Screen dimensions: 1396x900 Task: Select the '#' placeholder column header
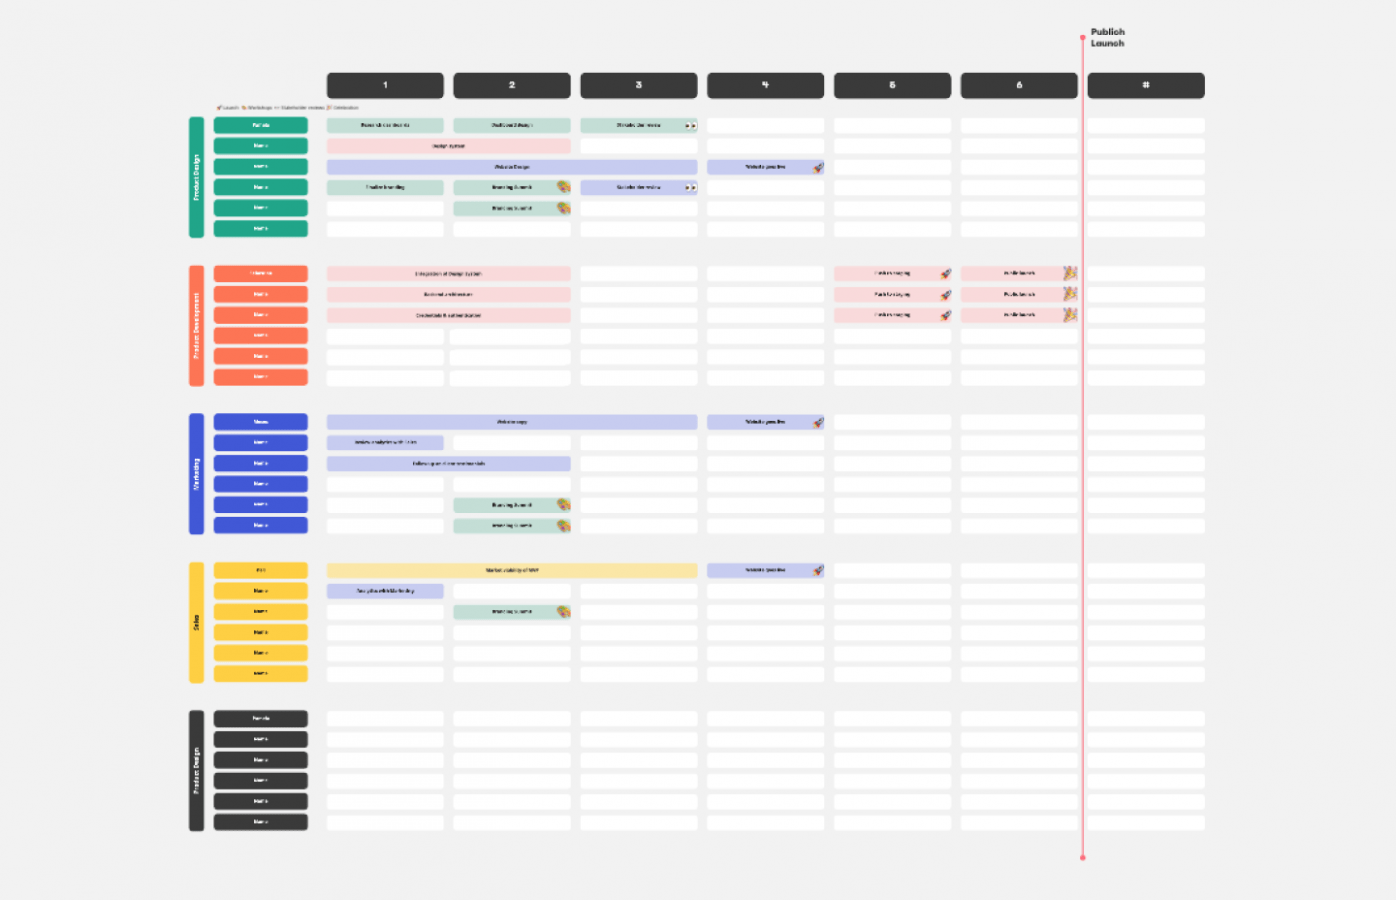[1146, 85]
